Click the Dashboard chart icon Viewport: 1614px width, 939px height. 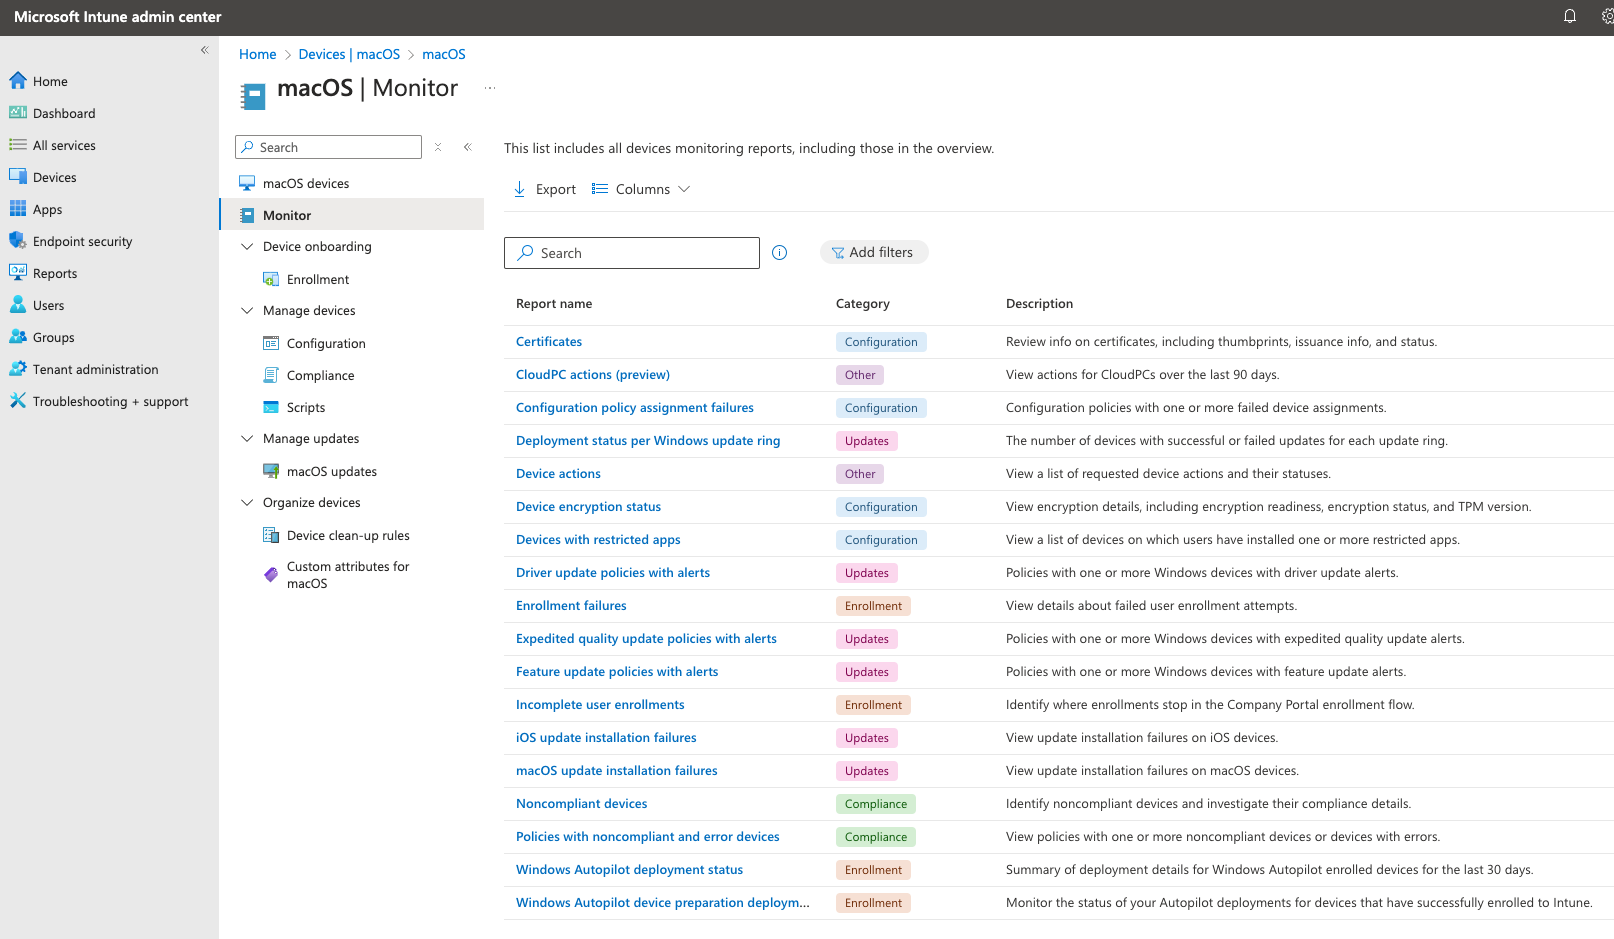pos(18,113)
